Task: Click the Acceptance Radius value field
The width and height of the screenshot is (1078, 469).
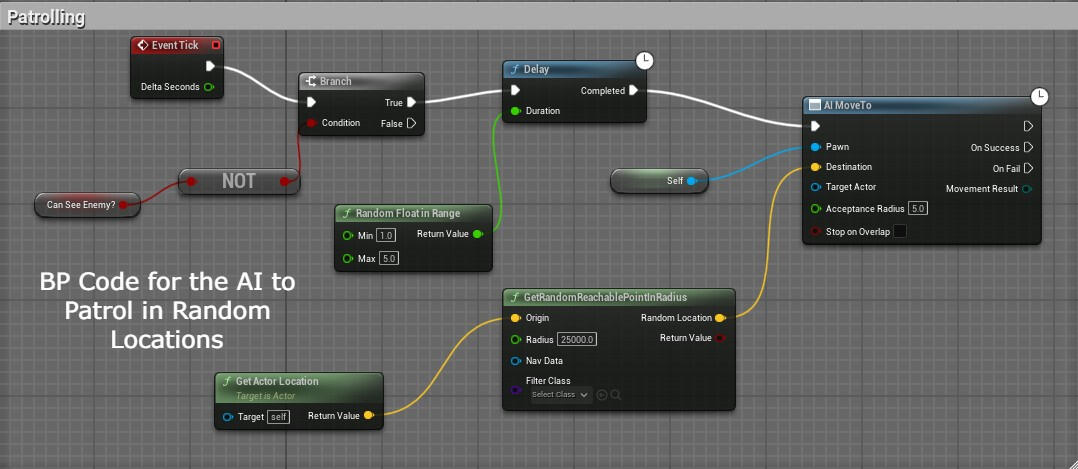Action: 917,208
